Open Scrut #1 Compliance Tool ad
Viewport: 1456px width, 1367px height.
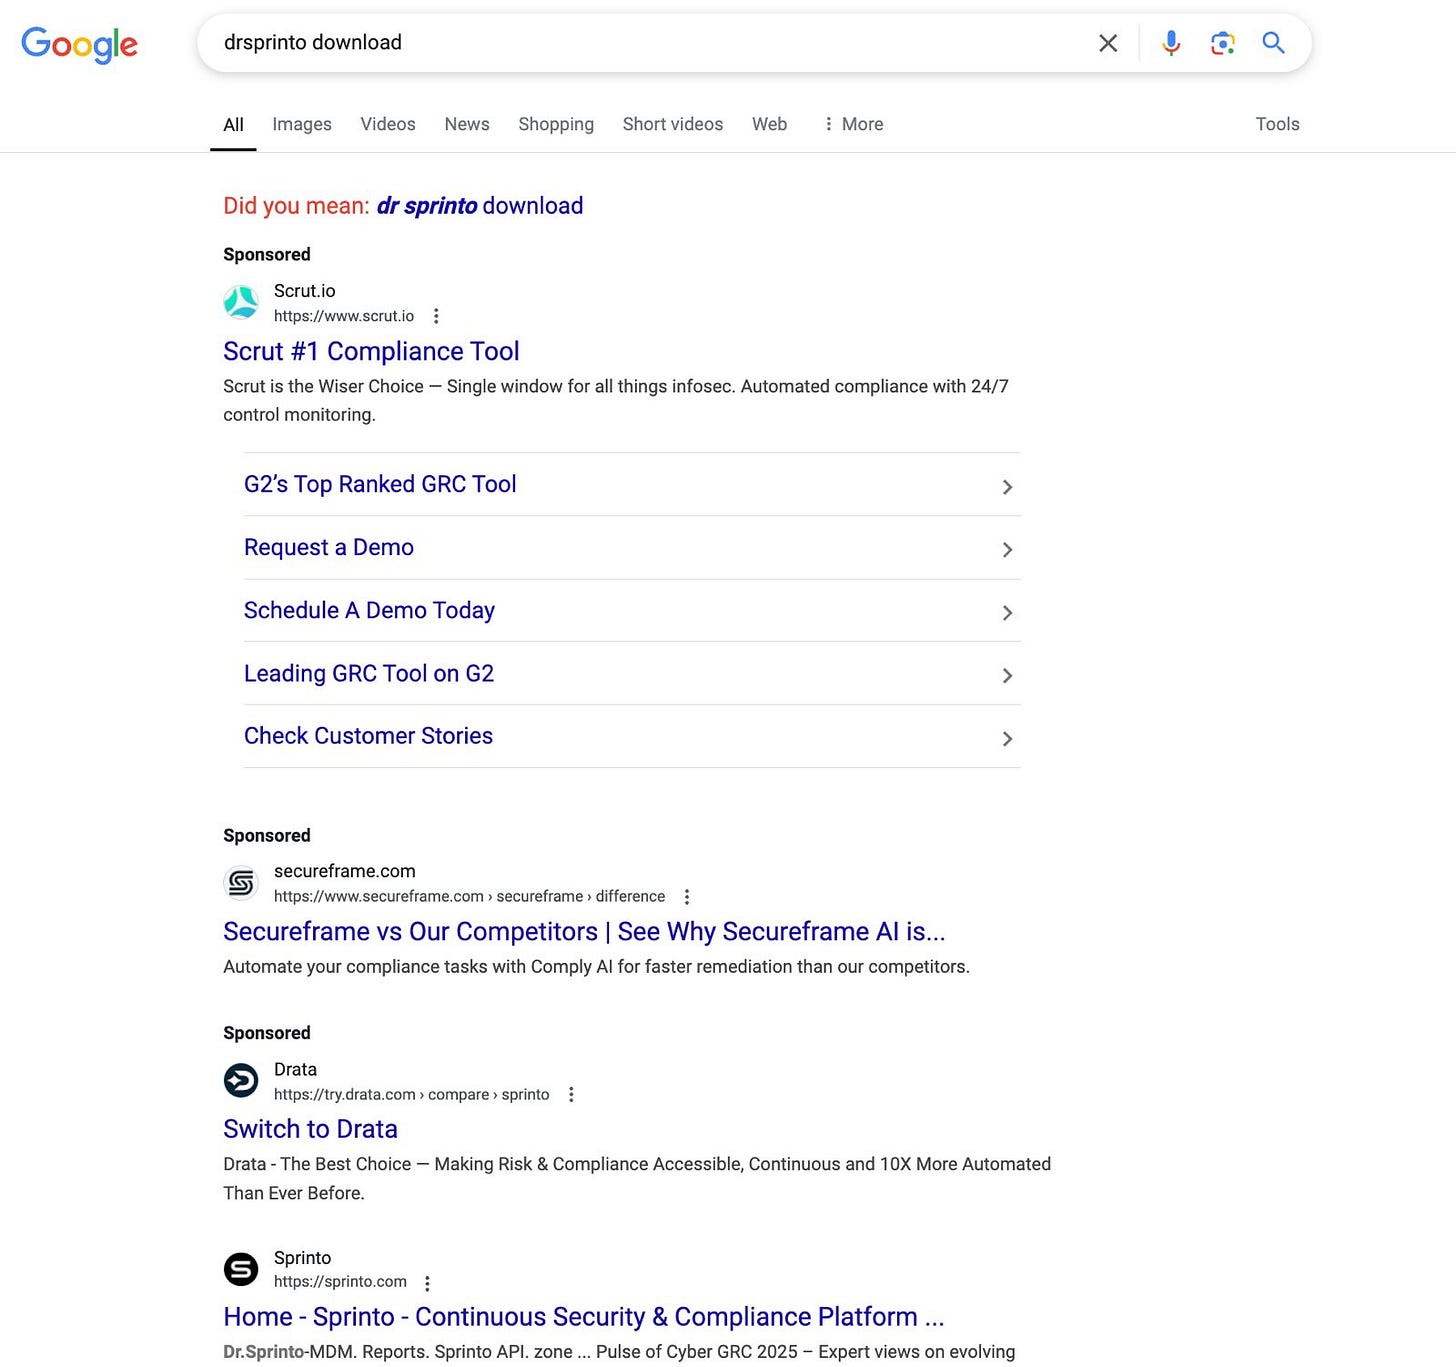pyautogui.click(x=371, y=351)
